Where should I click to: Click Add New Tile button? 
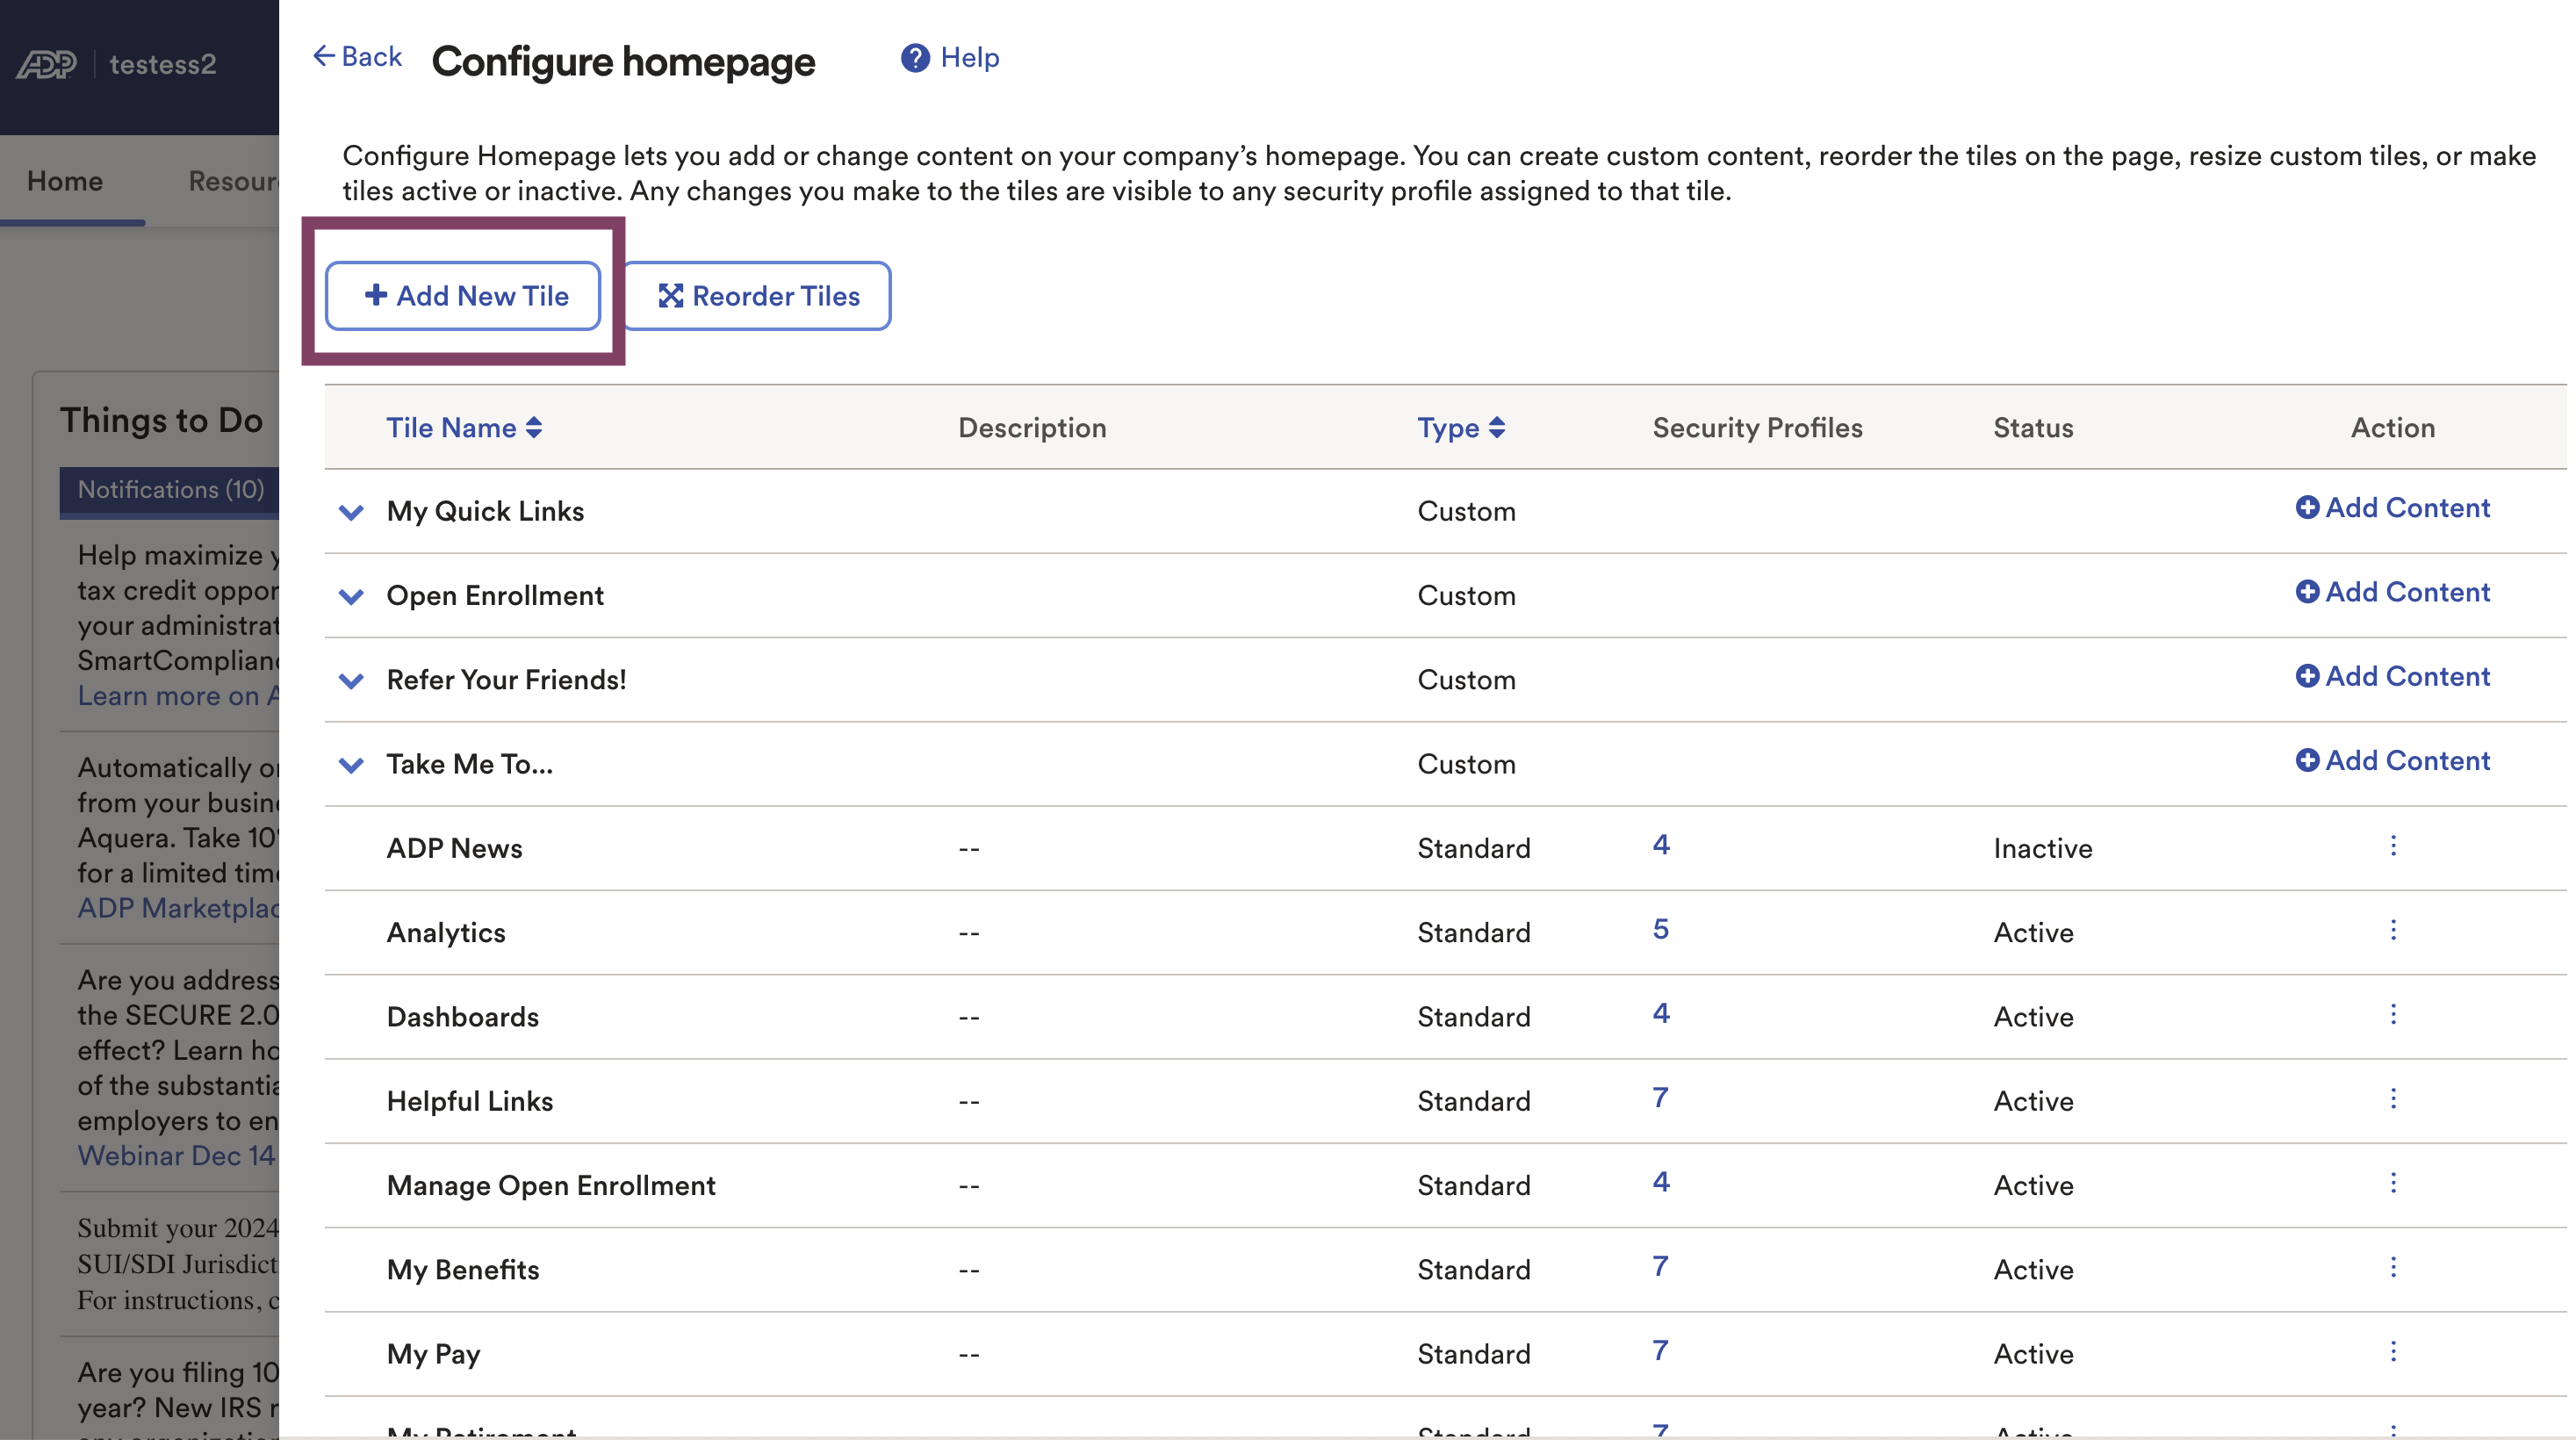[x=463, y=296]
